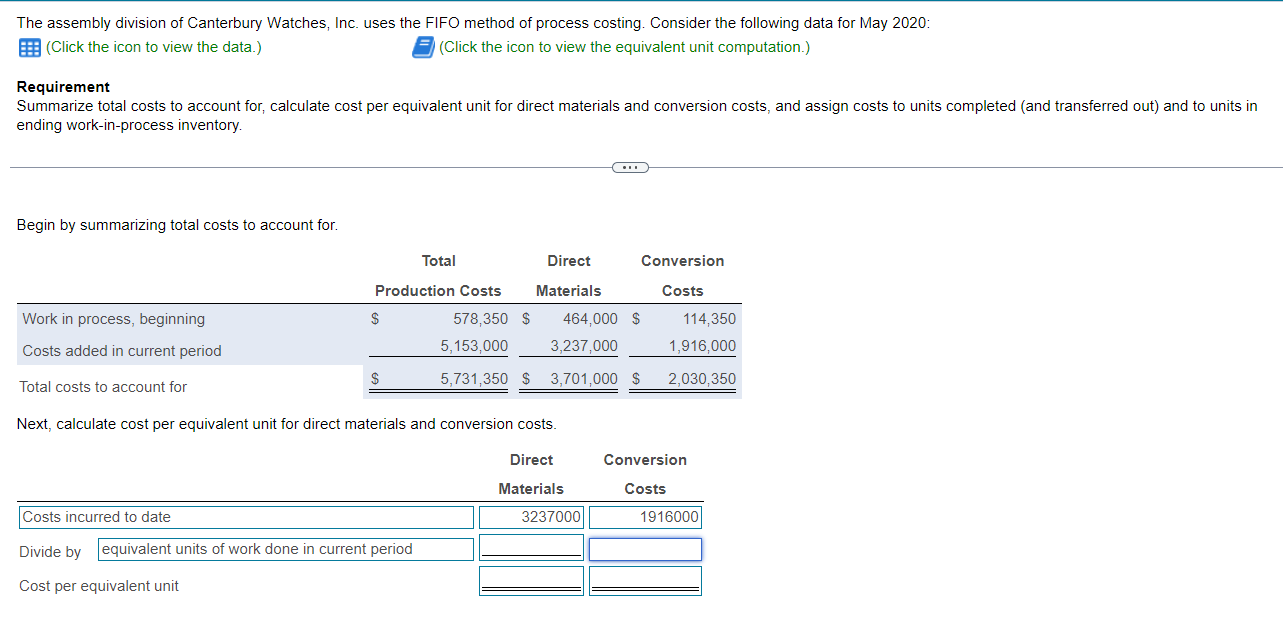Click the highlighted Conversion Costs divide-by field
Viewport: 1283px width, 635px height.
[645, 549]
